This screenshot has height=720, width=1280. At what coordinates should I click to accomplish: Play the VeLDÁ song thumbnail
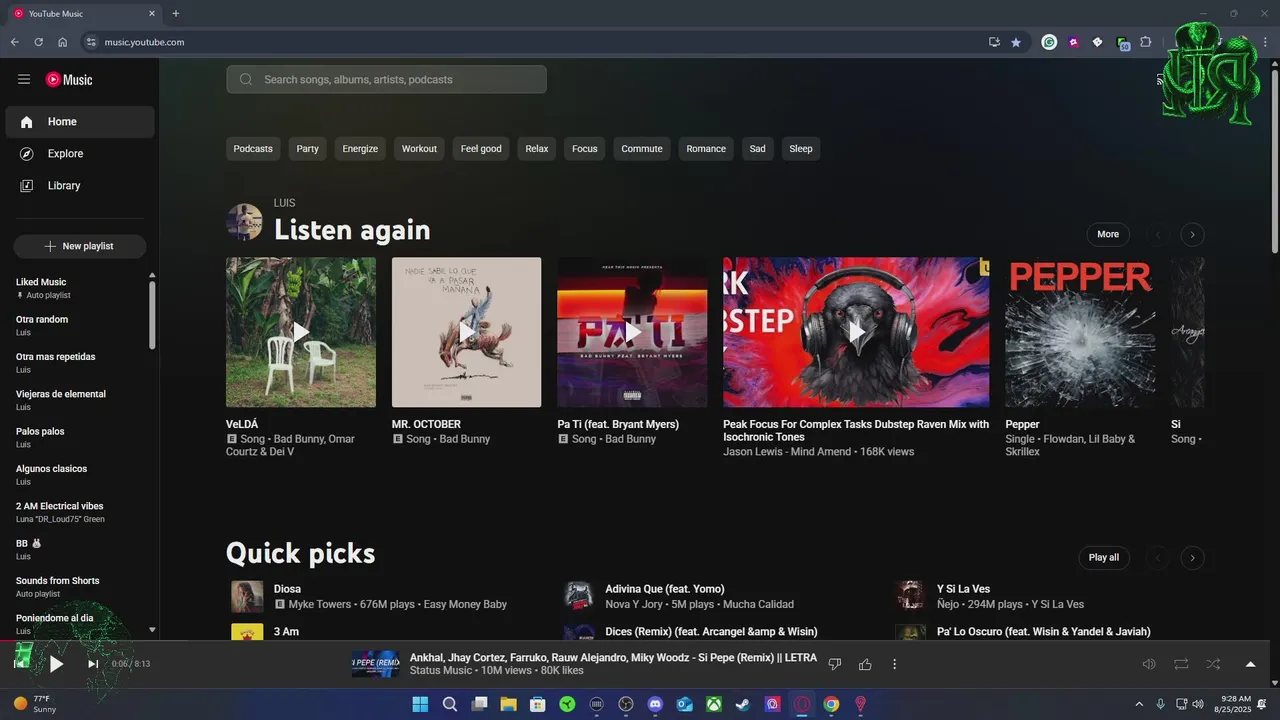[301, 332]
